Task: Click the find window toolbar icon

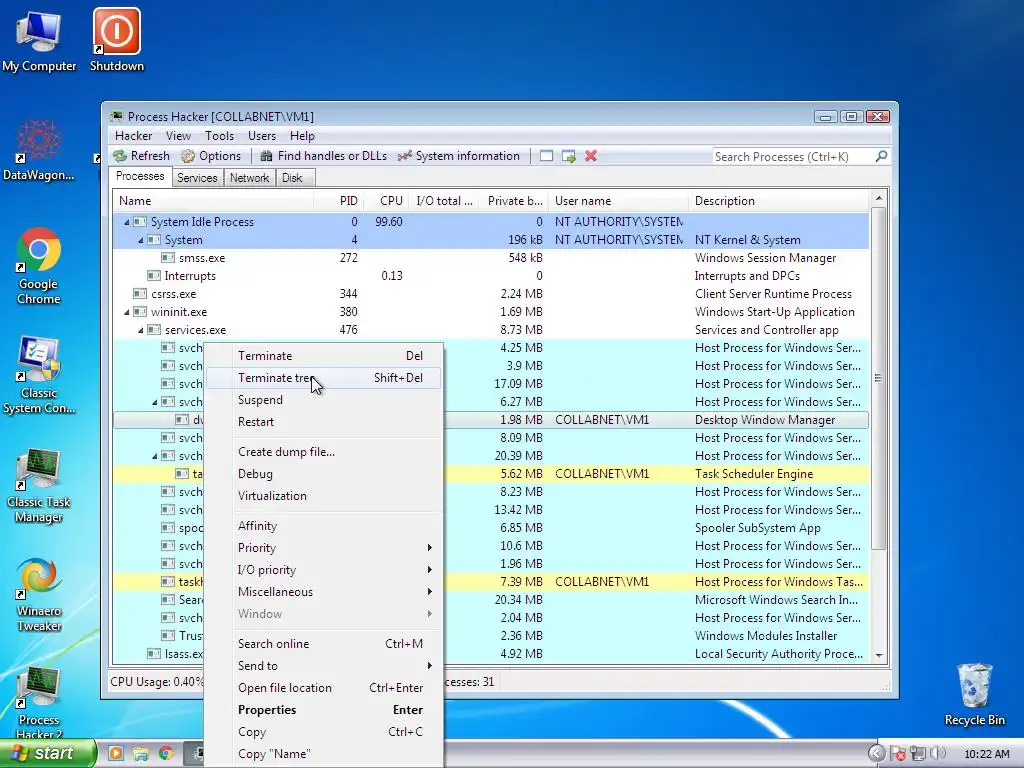Action: coord(547,156)
